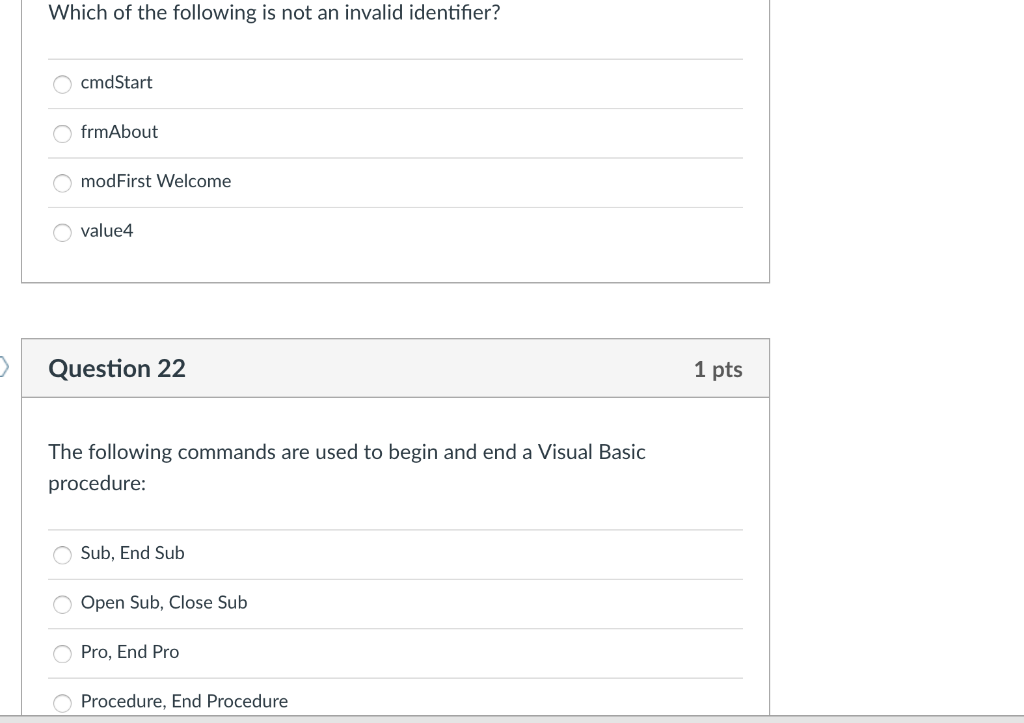Click the frmAbout answer label text
This screenshot has width=1024, height=723.
119,132
